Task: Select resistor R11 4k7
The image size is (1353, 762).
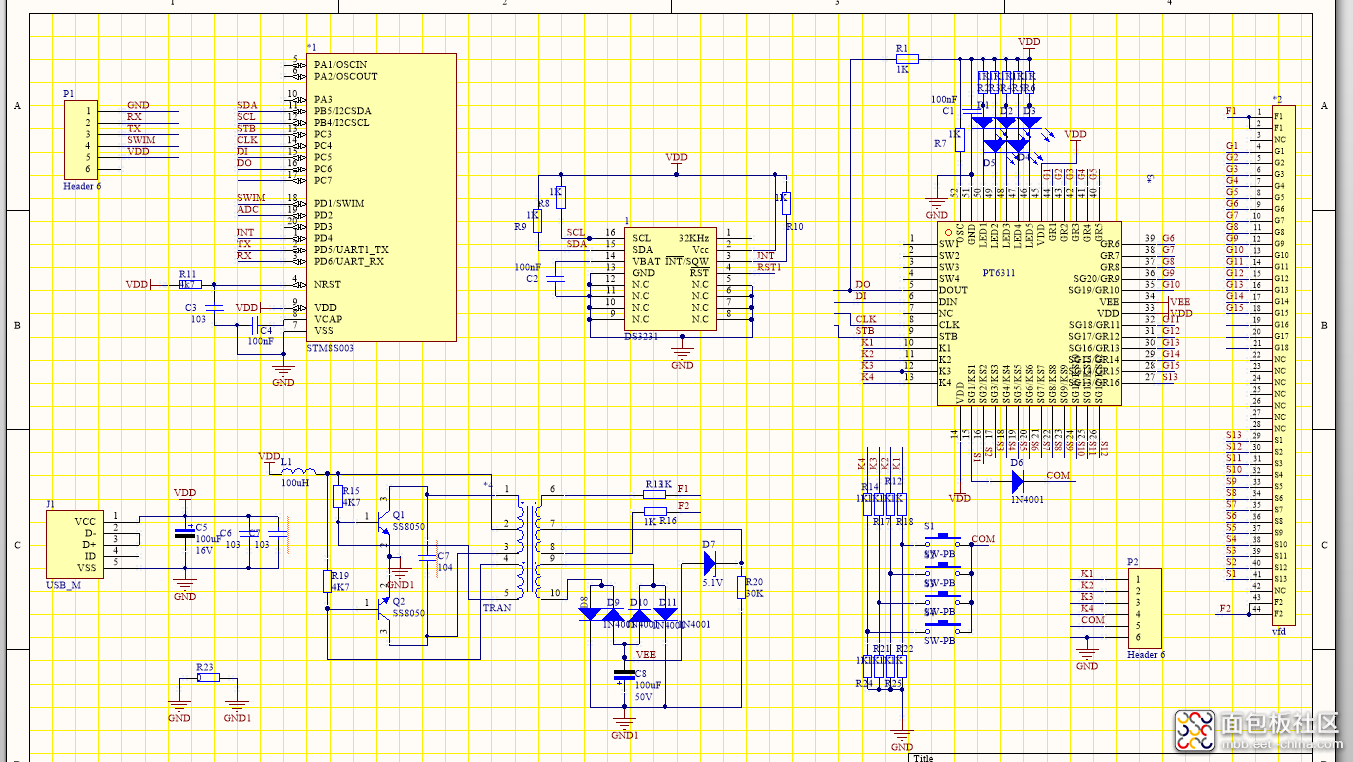Action: (188, 284)
